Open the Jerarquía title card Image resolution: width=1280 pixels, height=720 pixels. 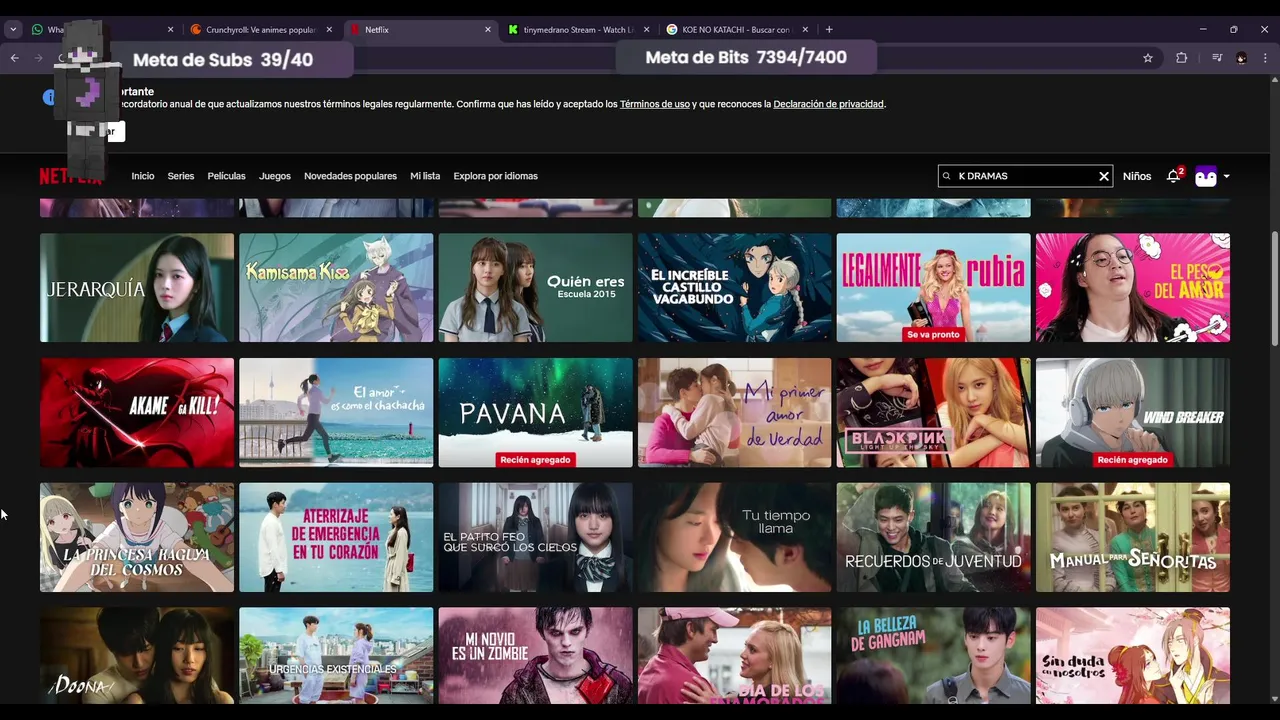(x=137, y=288)
